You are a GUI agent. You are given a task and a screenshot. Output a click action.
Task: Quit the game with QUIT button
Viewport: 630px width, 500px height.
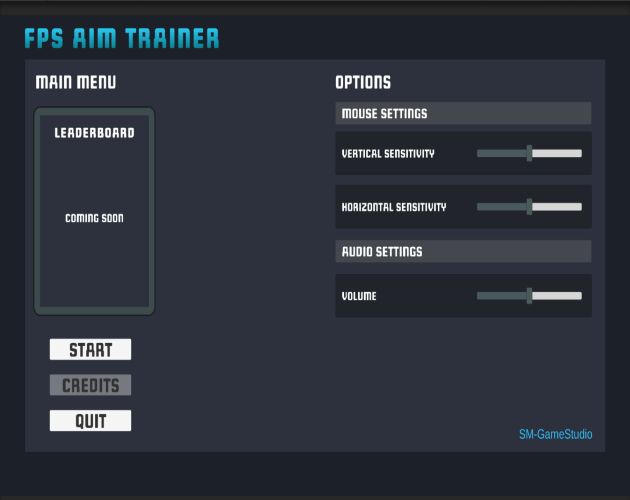[90, 420]
